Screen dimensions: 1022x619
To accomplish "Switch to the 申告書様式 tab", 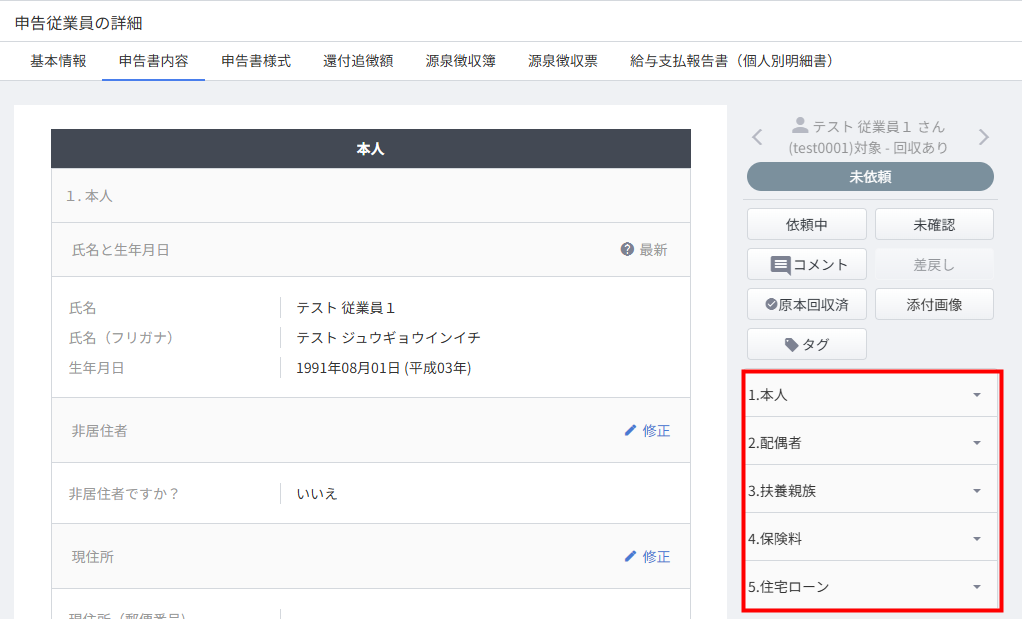I will pos(256,61).
